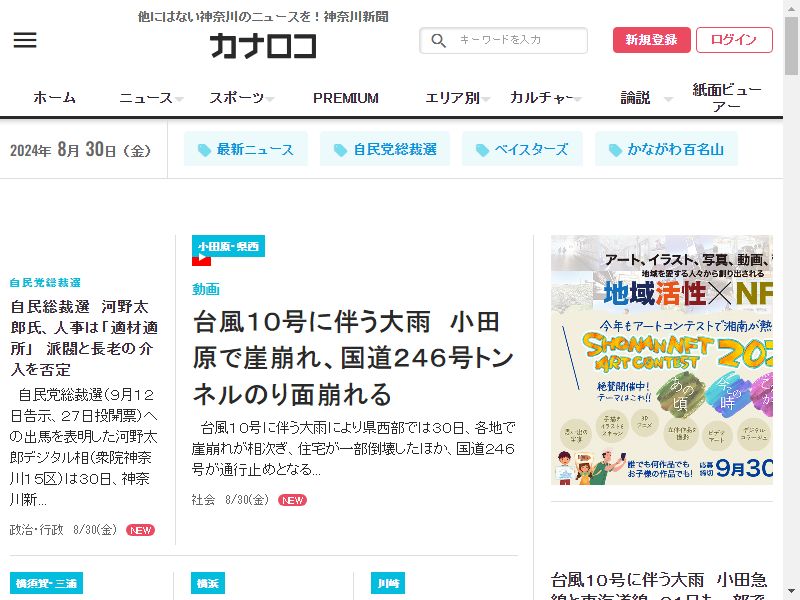The image size is (800, 600).
Task: Play the red video icon on typhoon article
Action: [201, 259]
